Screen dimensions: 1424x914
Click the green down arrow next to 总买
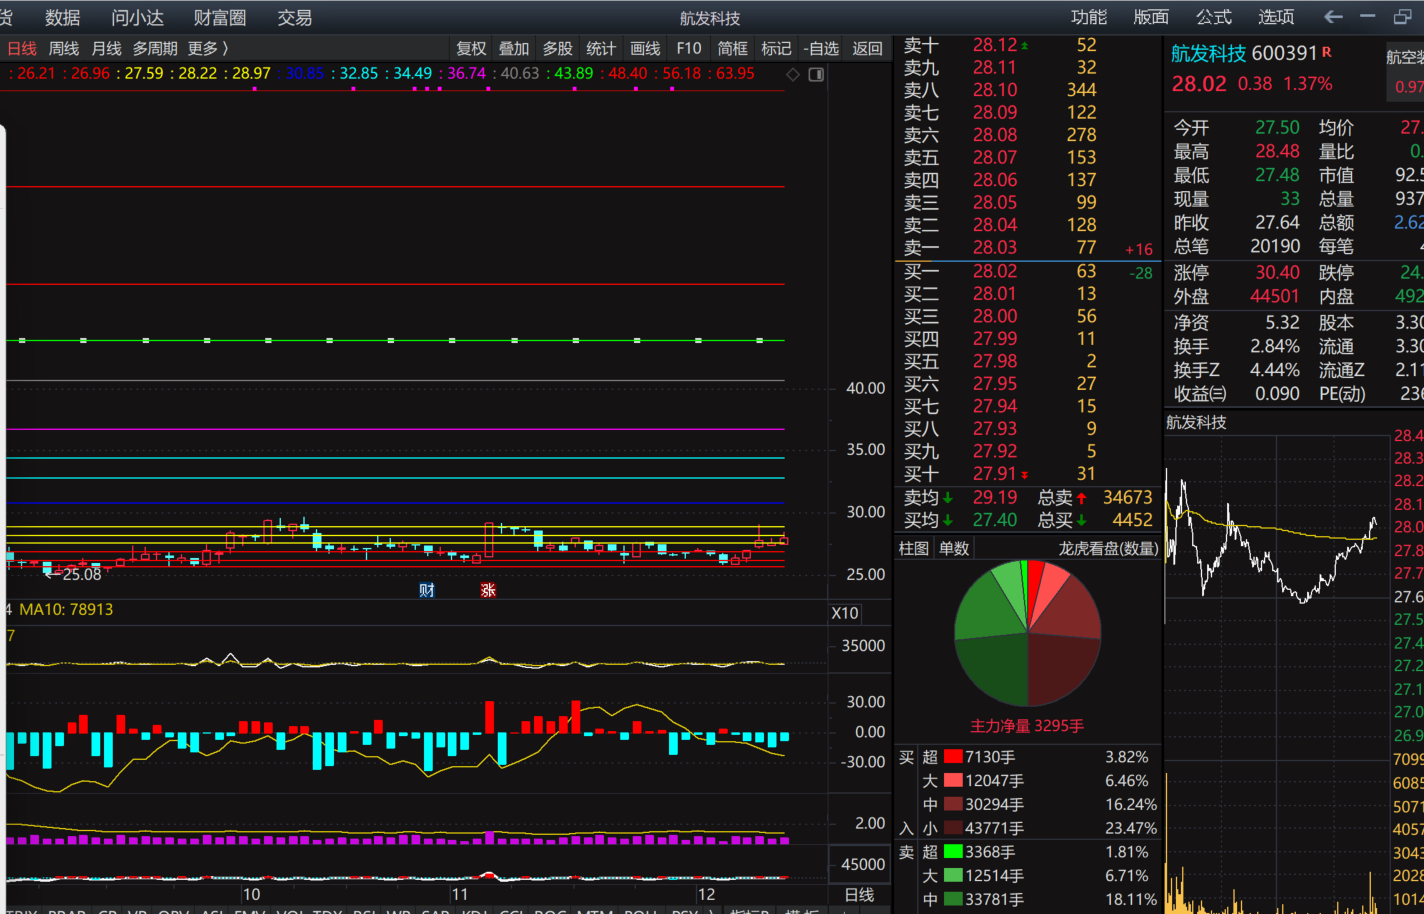(1081, 520)
